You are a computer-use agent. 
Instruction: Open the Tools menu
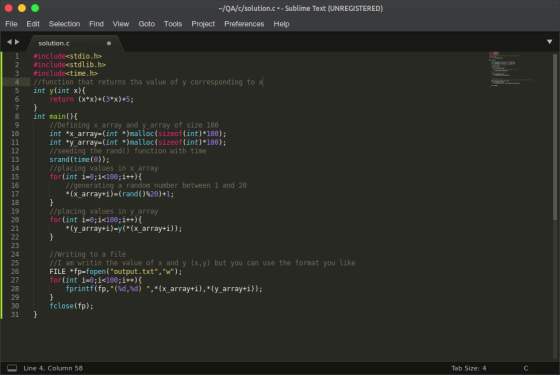point(173,24)
